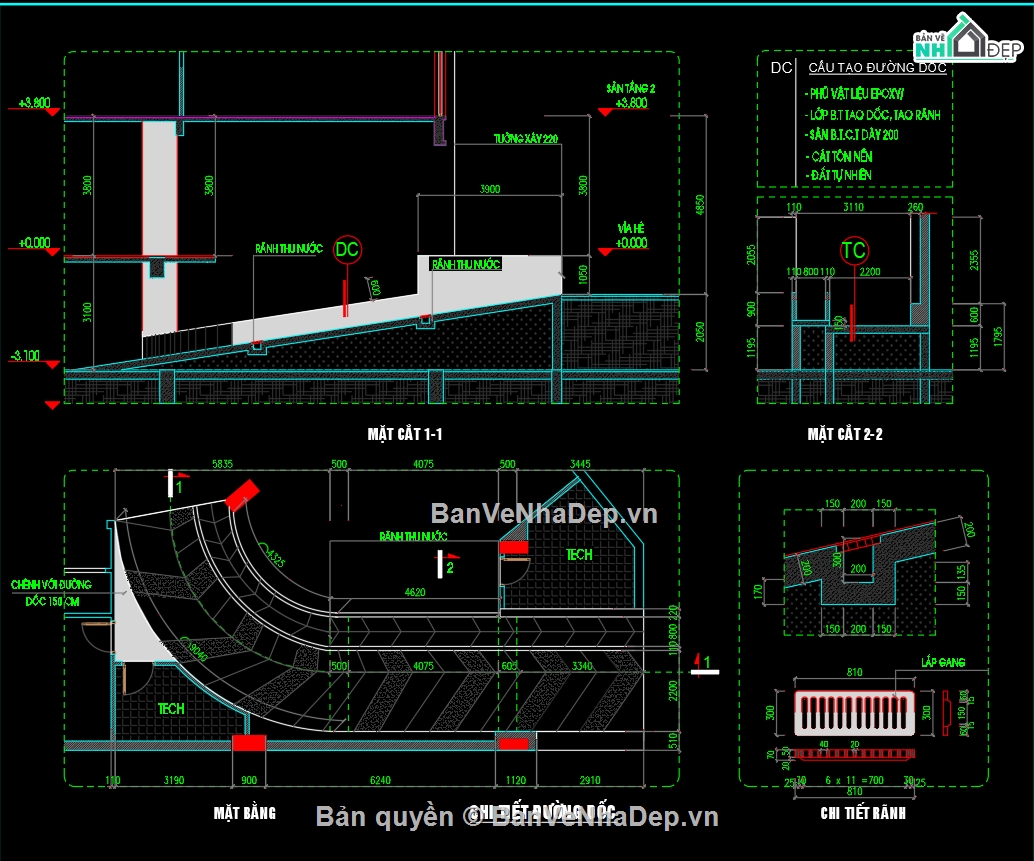Click the section flag numbered 2 in plan
The height and width of the screenshot is (861, 1034).
449,564
